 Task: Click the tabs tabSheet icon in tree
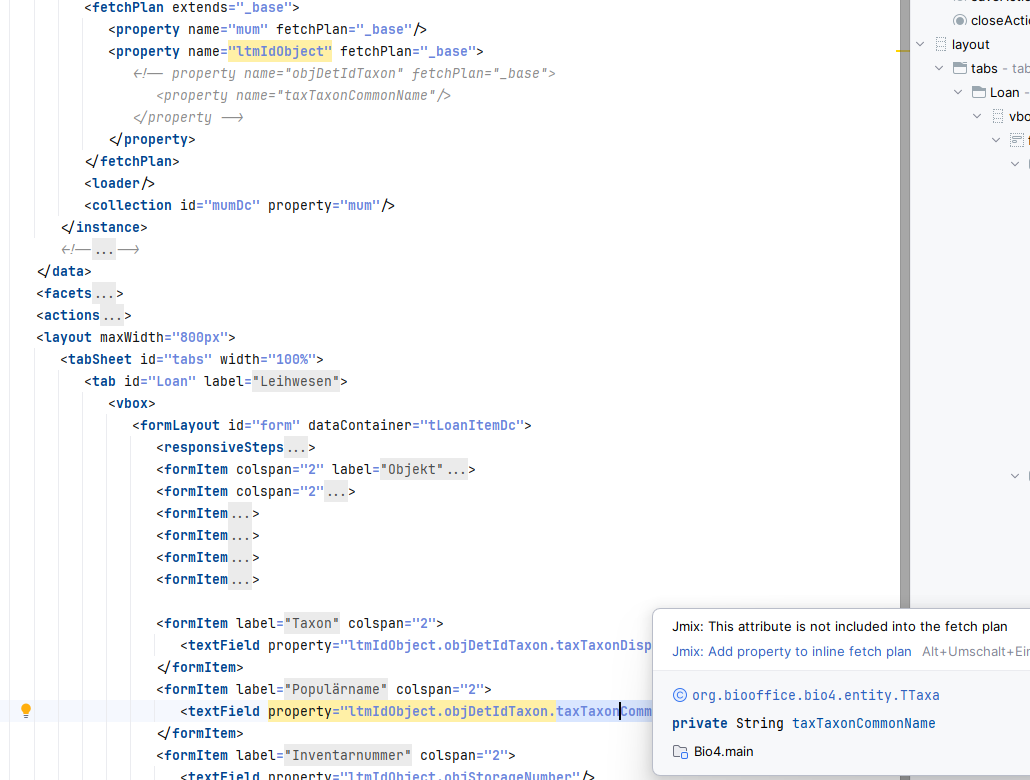(x=960, y=68)
